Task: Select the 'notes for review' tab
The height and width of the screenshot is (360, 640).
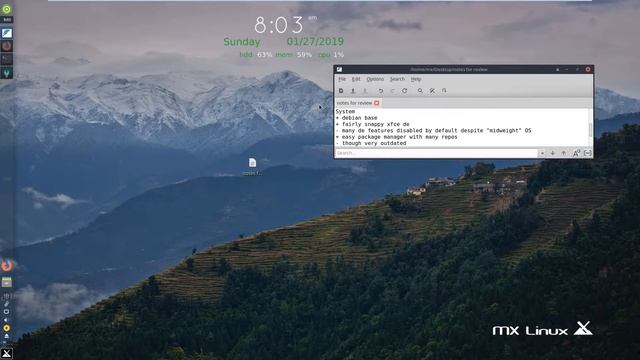Action: [x=354, y=103]
